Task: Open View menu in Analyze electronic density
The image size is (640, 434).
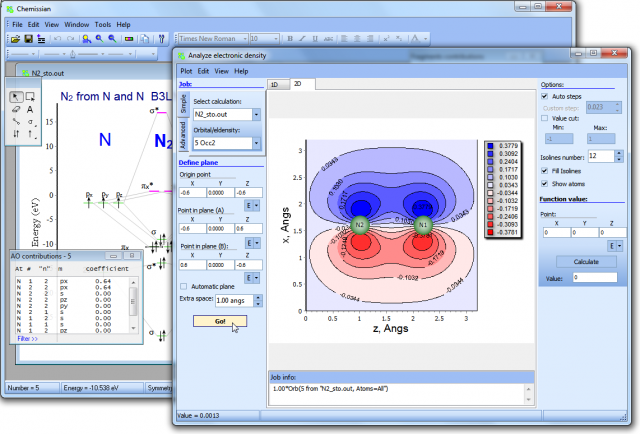Action: (222, 71)
